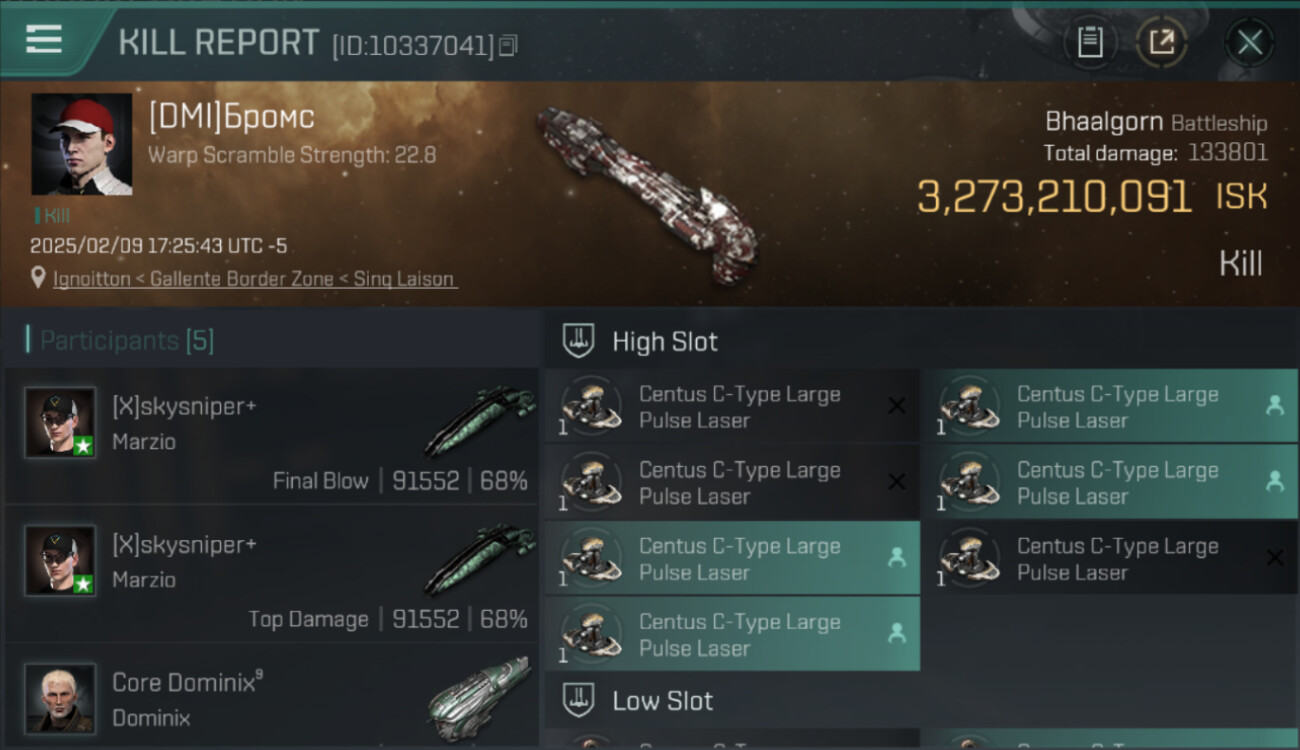Close the Kill Report window

(x=1249, y=42)
